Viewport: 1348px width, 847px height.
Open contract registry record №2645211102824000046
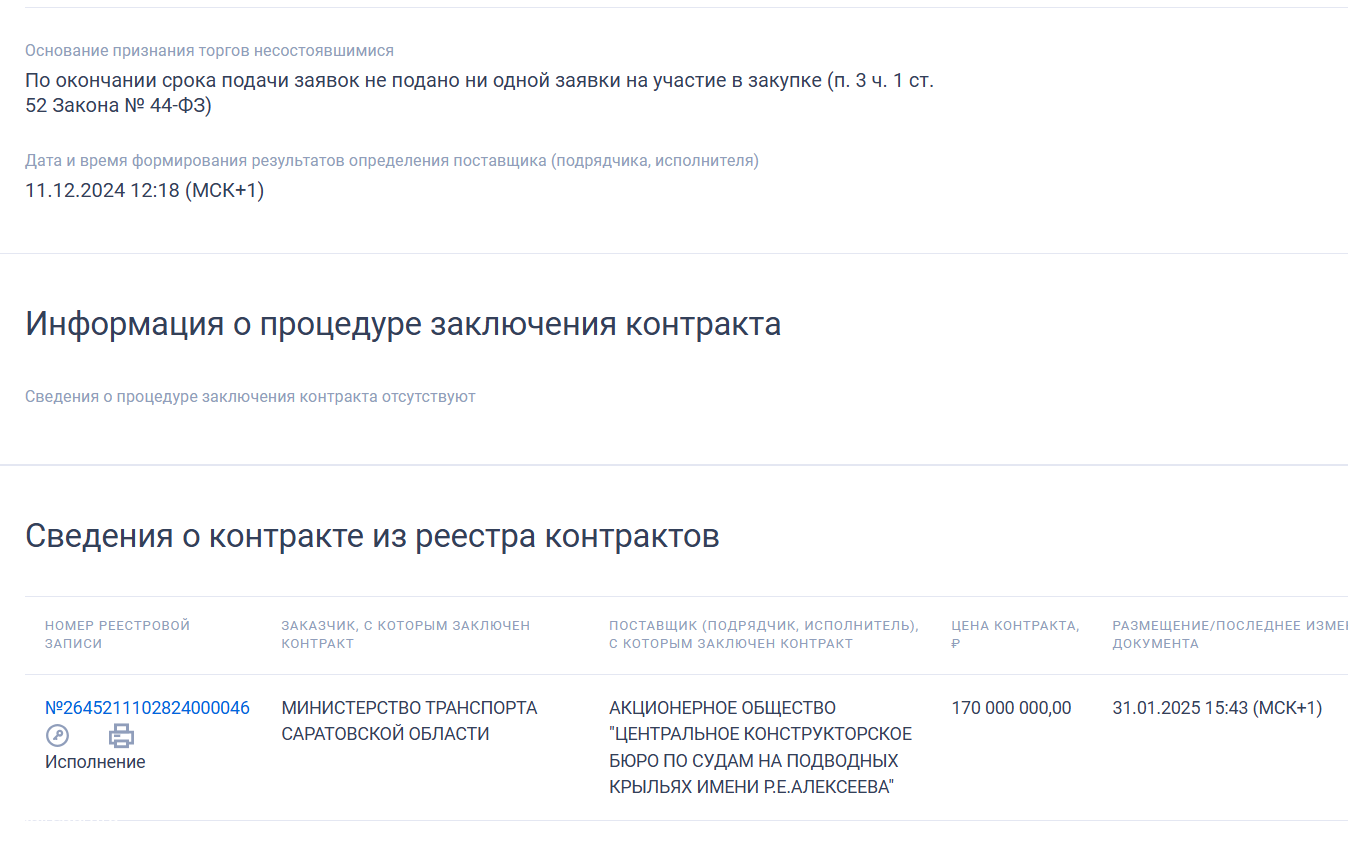tap(147, 708)
